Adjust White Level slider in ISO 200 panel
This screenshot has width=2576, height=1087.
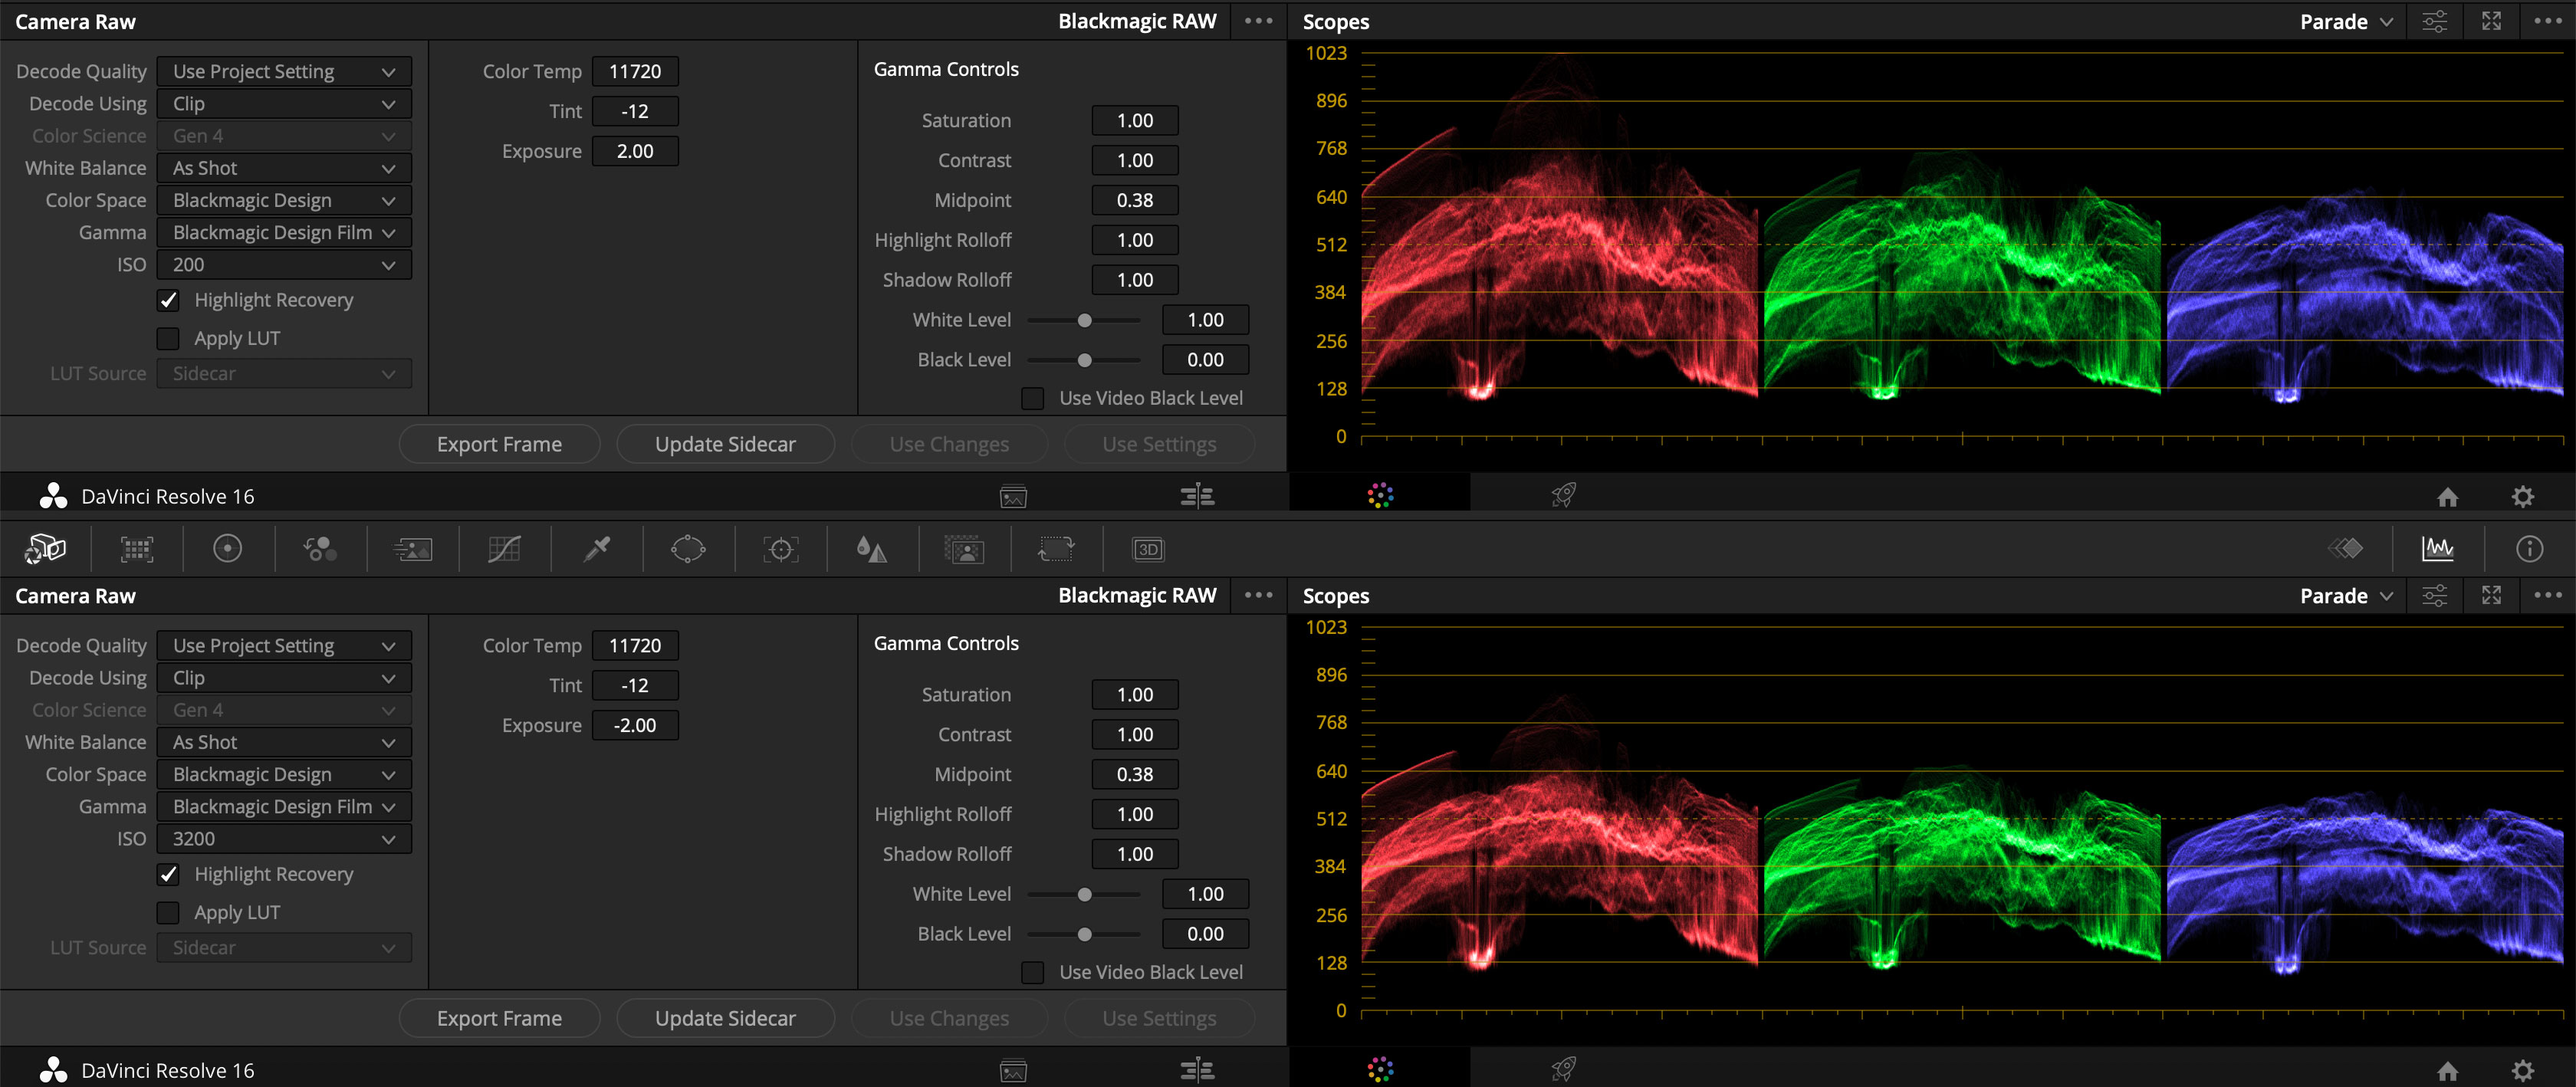pos(1085,320)
